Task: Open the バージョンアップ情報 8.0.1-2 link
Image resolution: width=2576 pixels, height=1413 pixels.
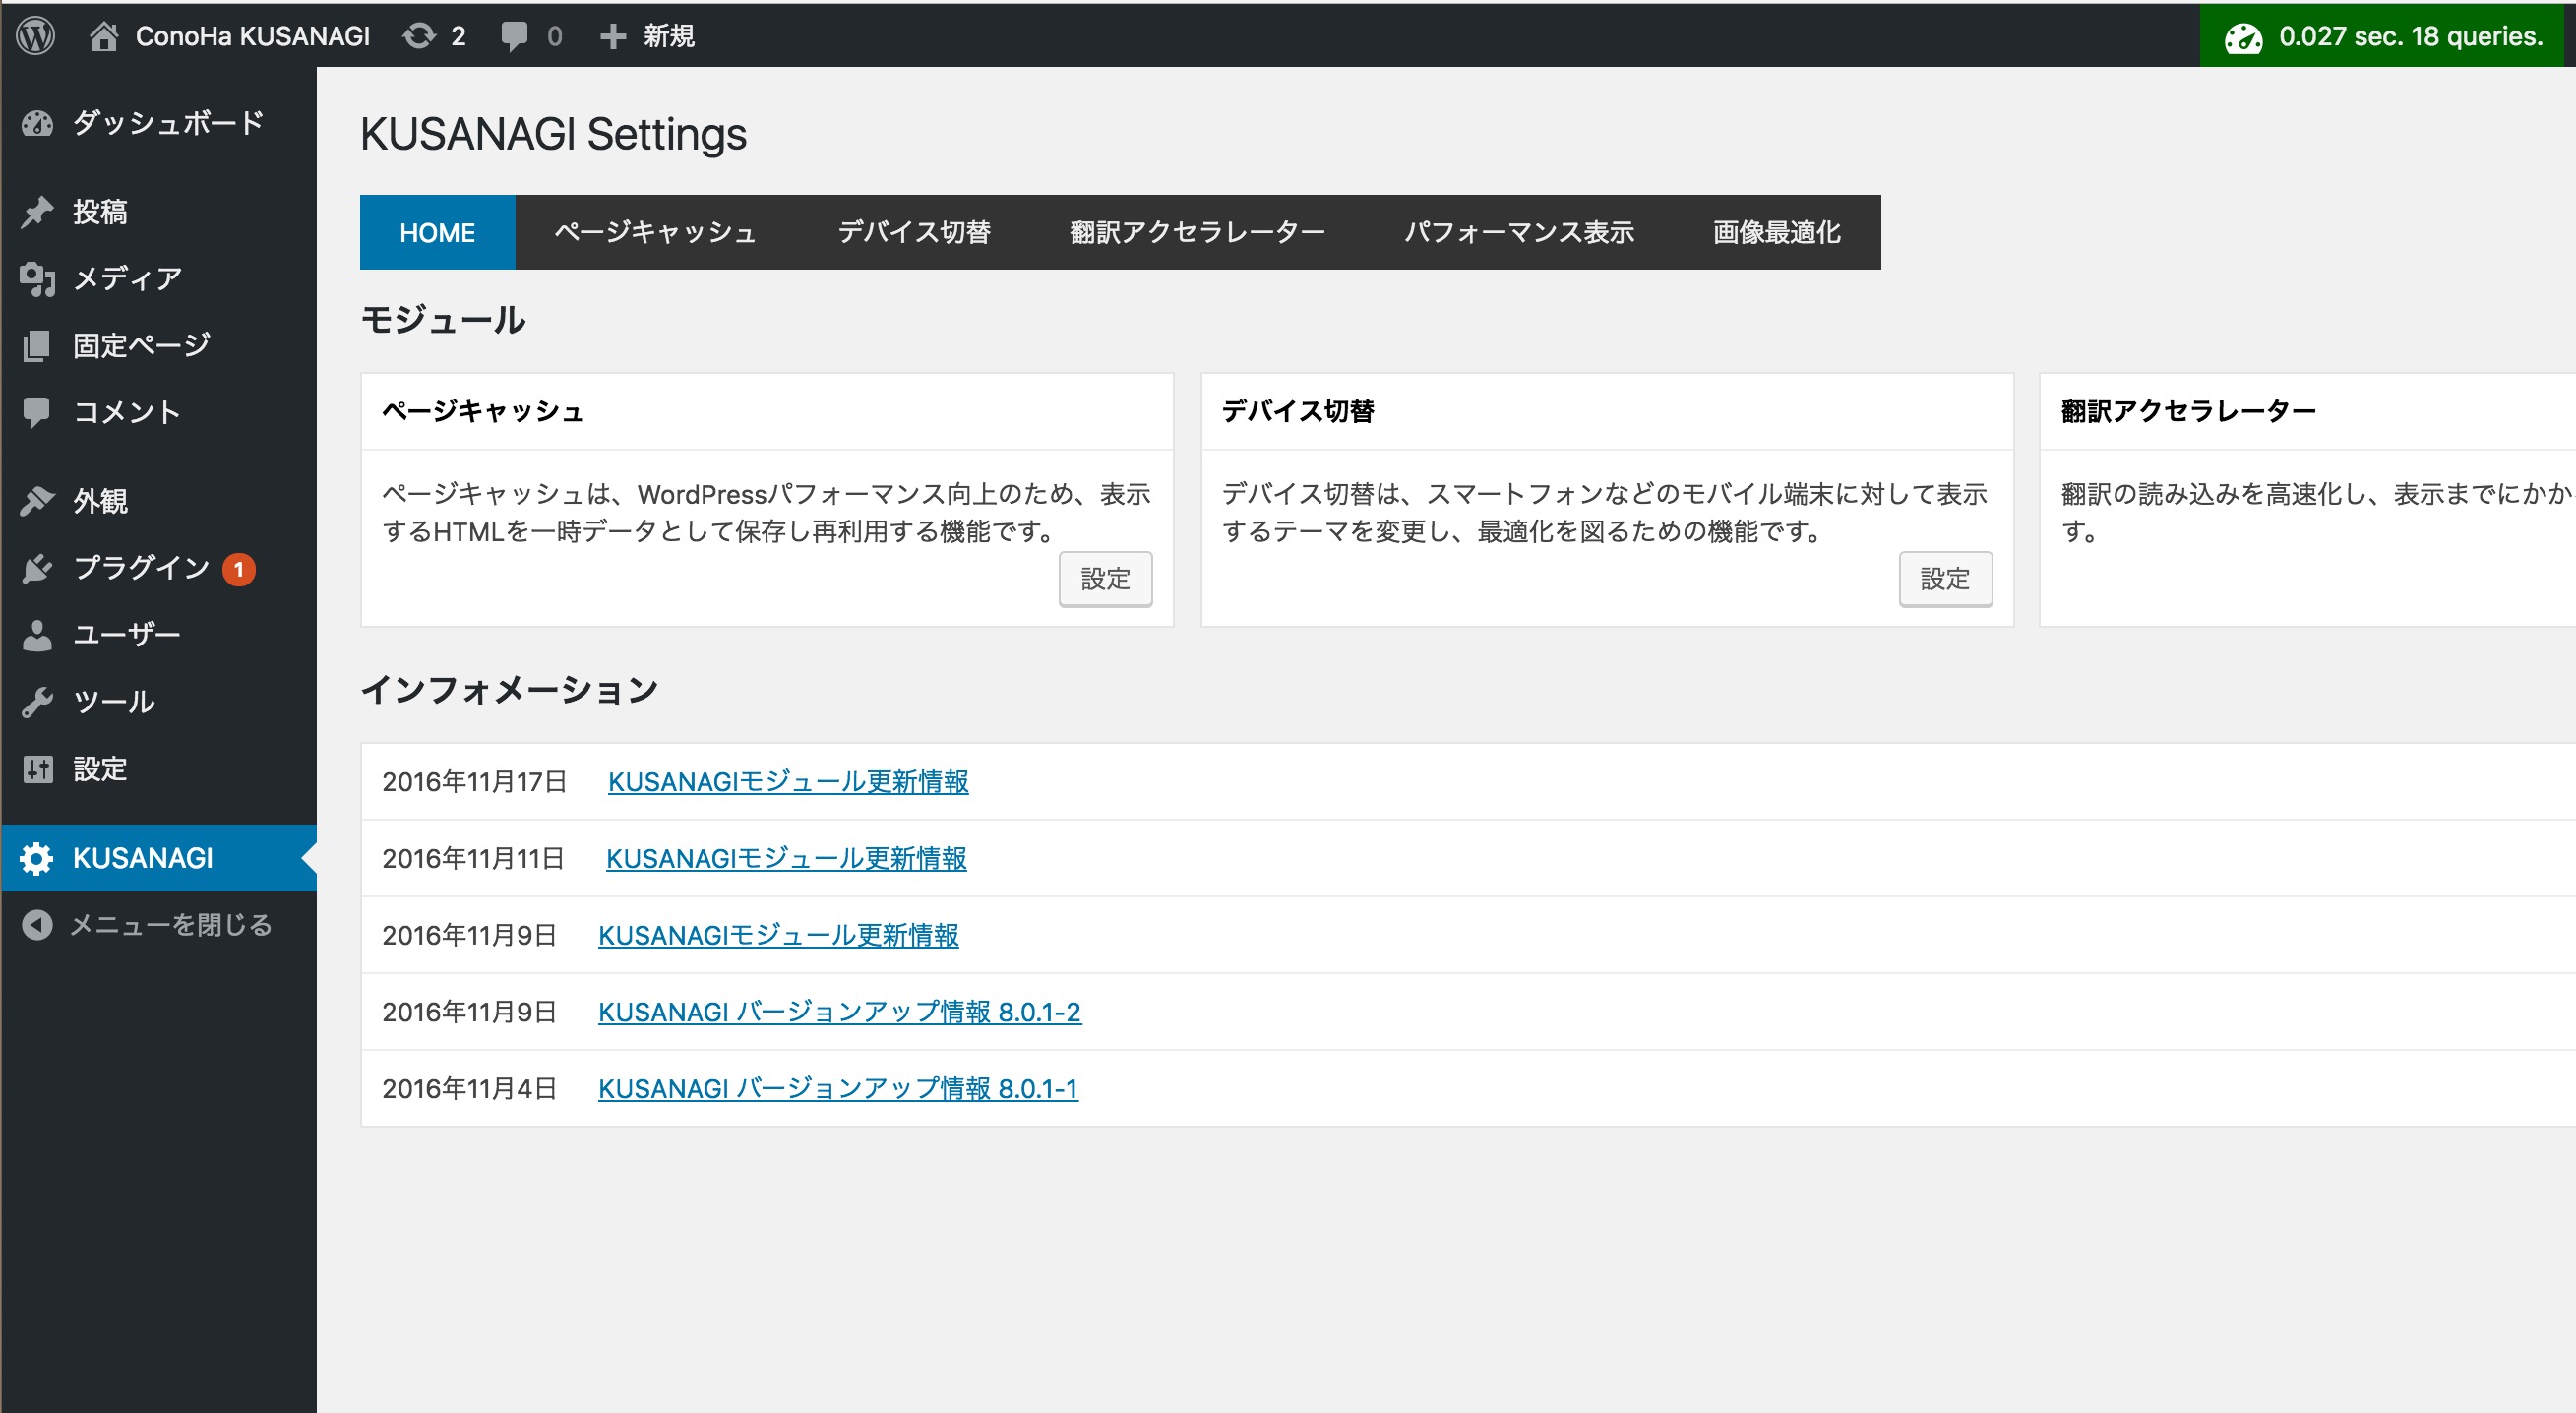Action: 839,1012
